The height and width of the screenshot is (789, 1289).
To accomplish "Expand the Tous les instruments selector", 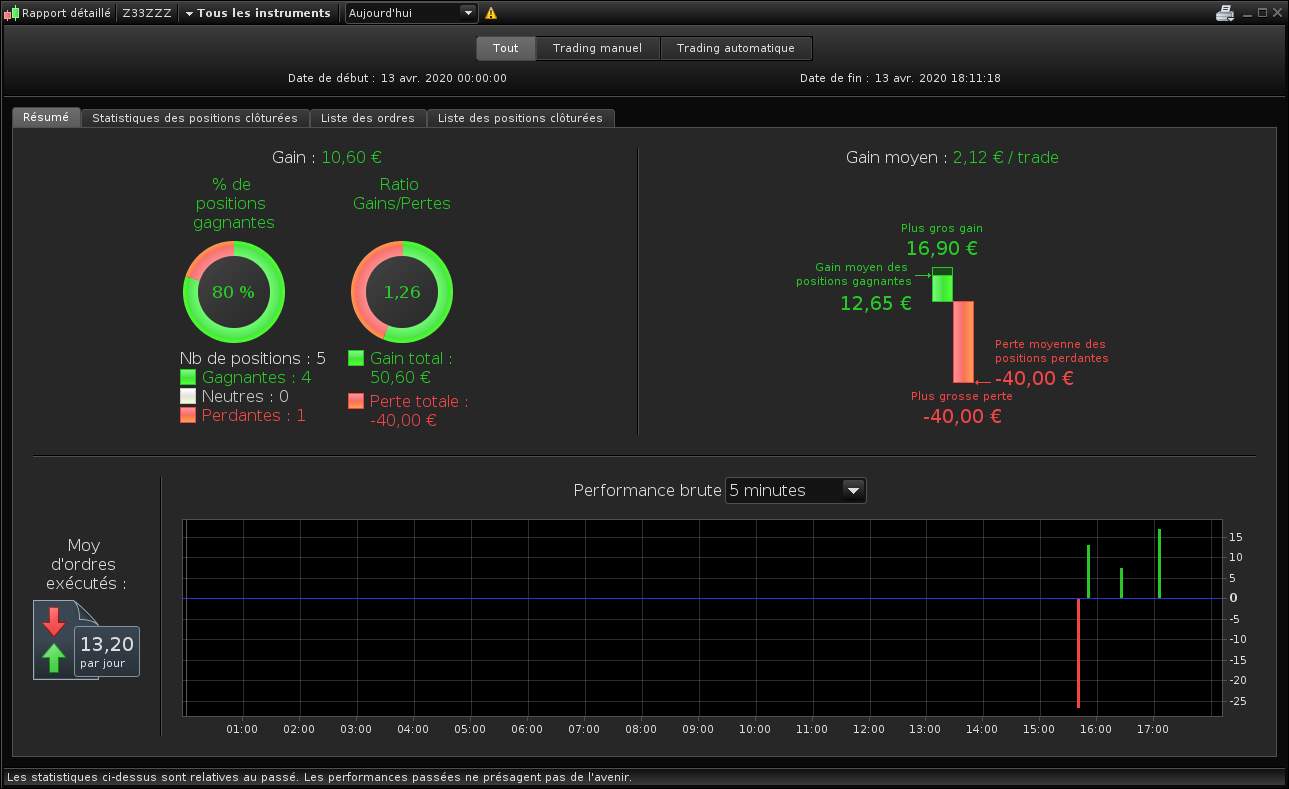I will tap(258, 13).
